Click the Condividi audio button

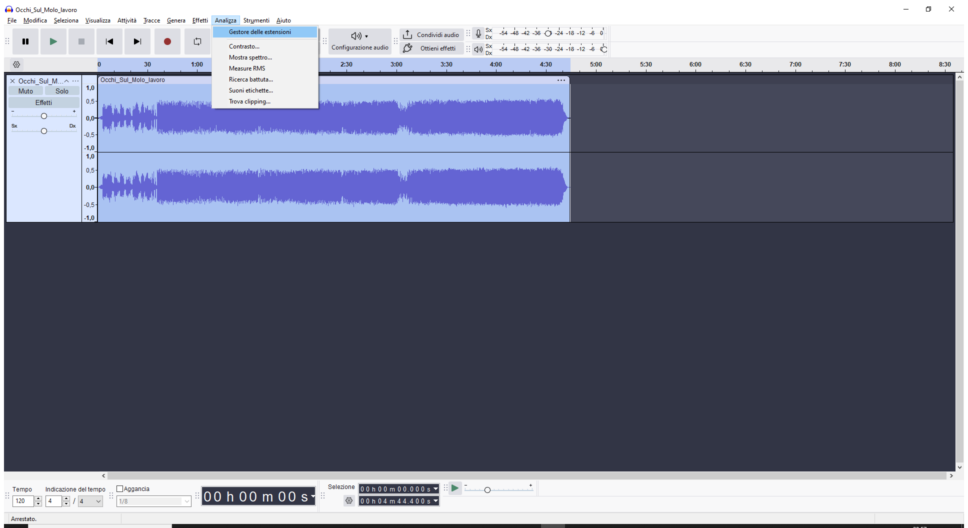click(x=431, y=35)
